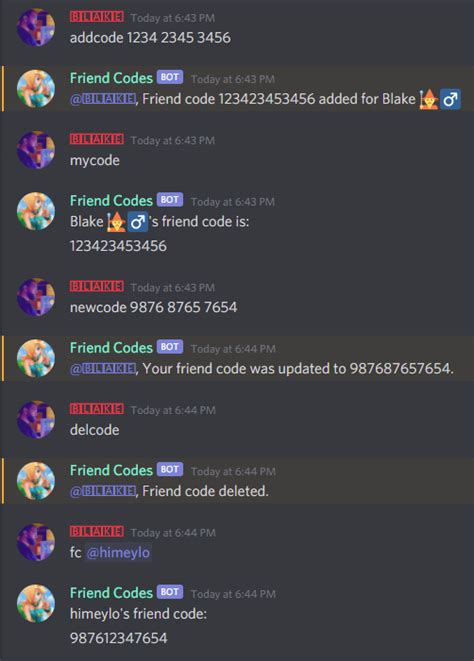474x661 pixels.
Task: Click the BOT tag on first Friend Codes reply
Action: click(x=170, y=77)
